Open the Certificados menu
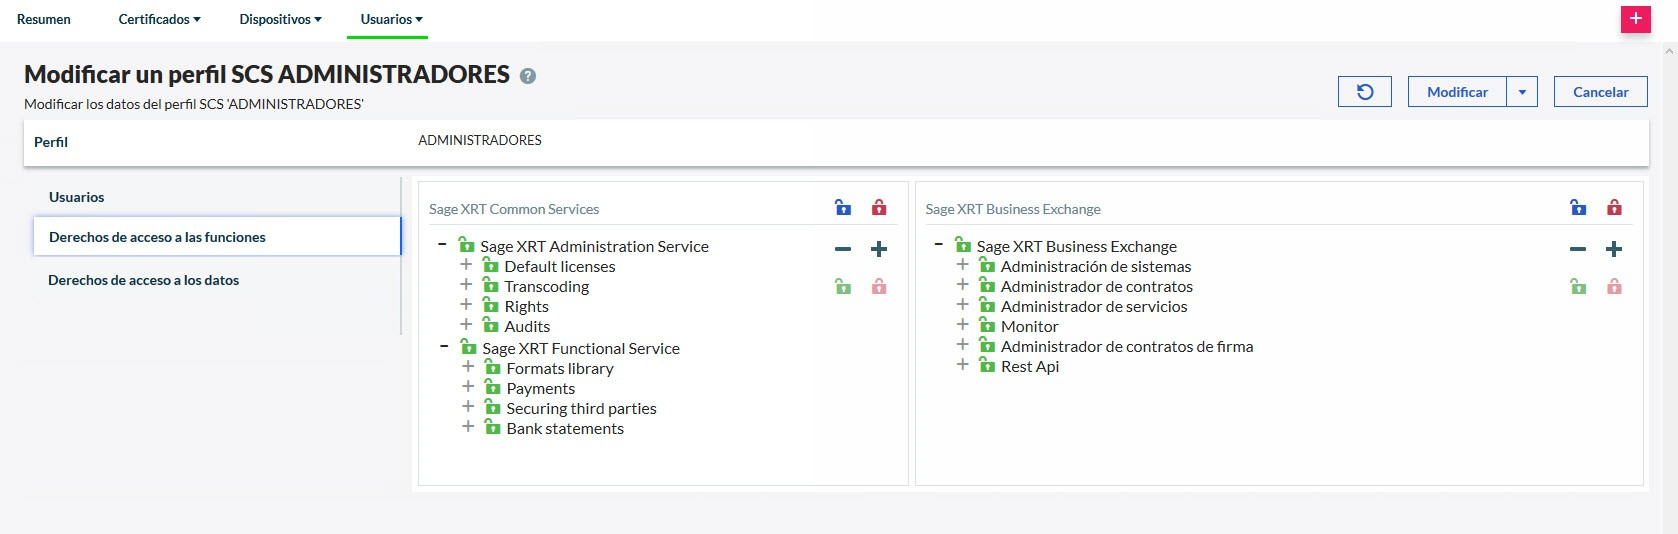 click(x=159, y=19)
